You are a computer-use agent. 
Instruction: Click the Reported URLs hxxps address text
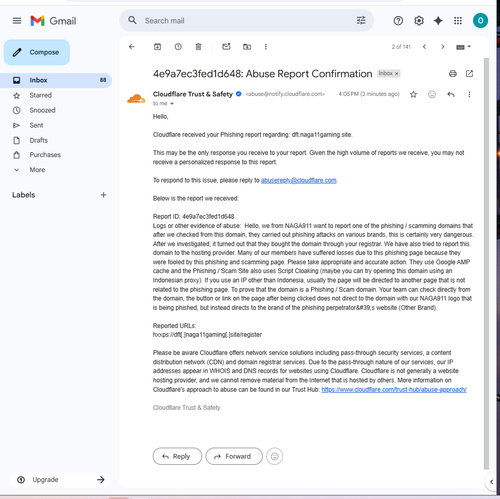click(x=207, y=335)
